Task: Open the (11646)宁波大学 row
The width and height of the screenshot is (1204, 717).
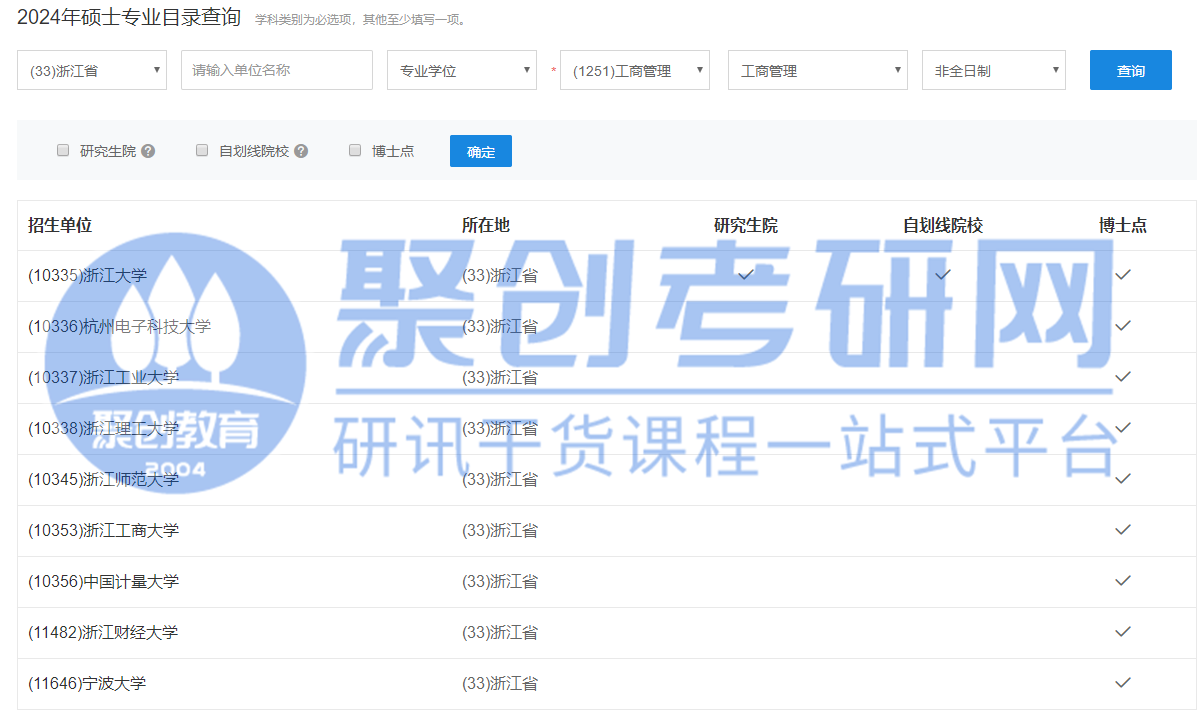Action: point(606,683)
